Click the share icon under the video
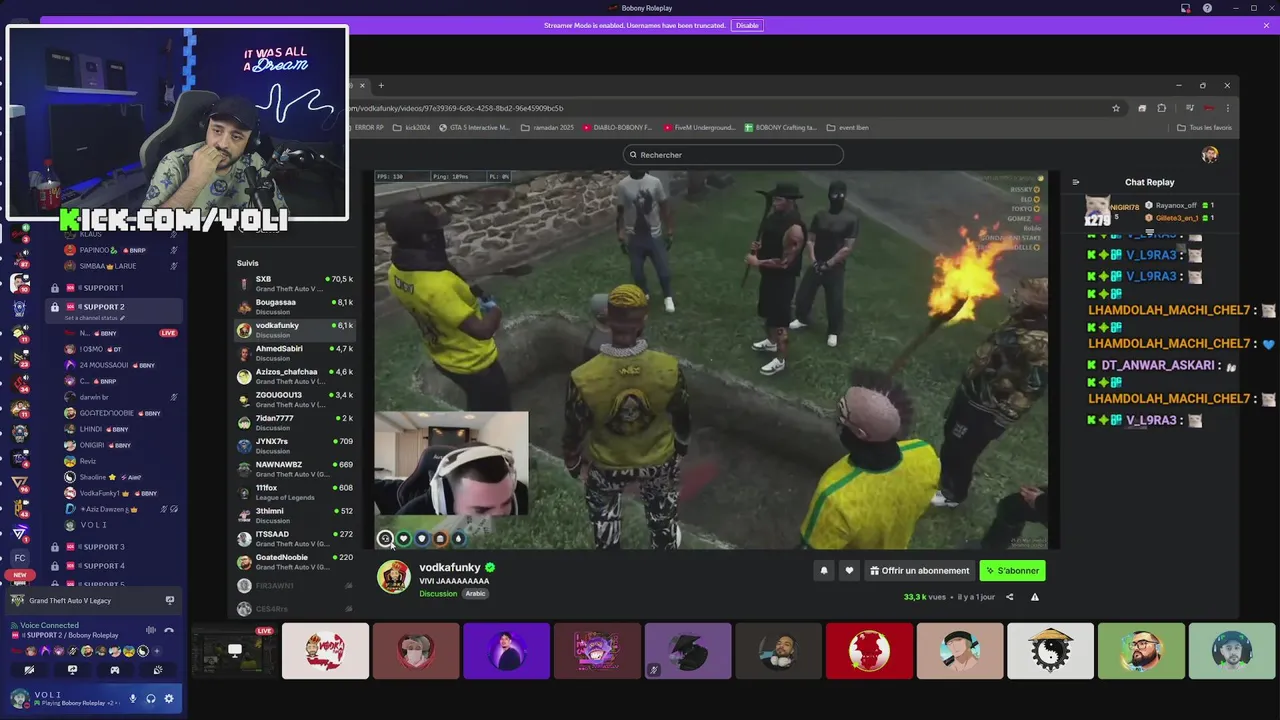Image resolution: width=1280 pixels, height=720 pixels. [1009, 597]
